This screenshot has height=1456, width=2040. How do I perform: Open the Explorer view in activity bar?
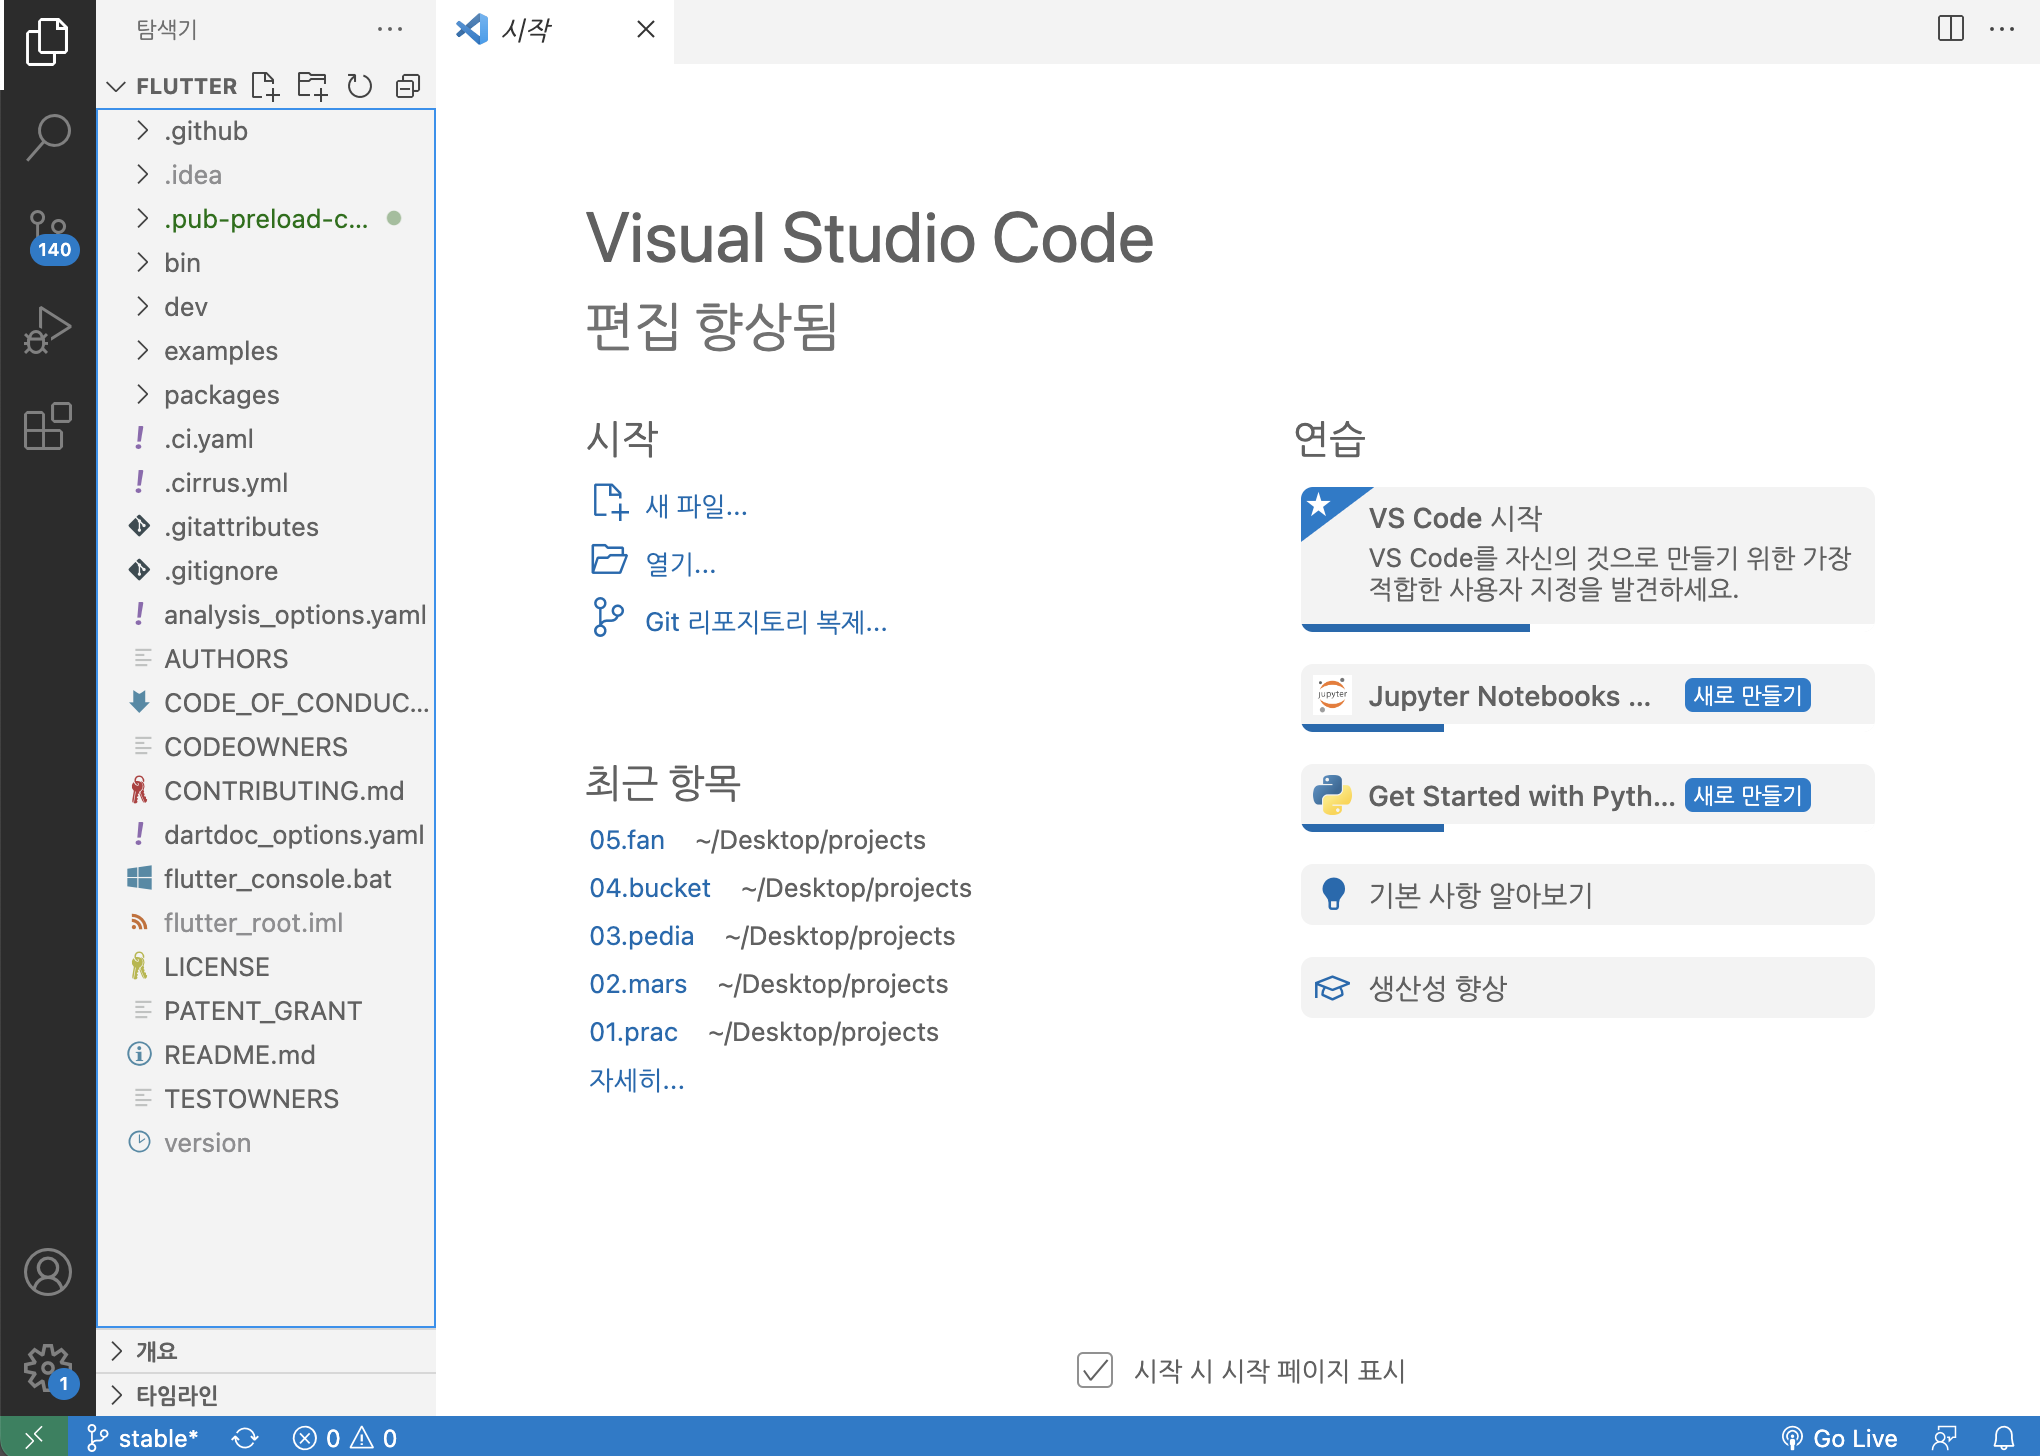[x=47, y=42]
